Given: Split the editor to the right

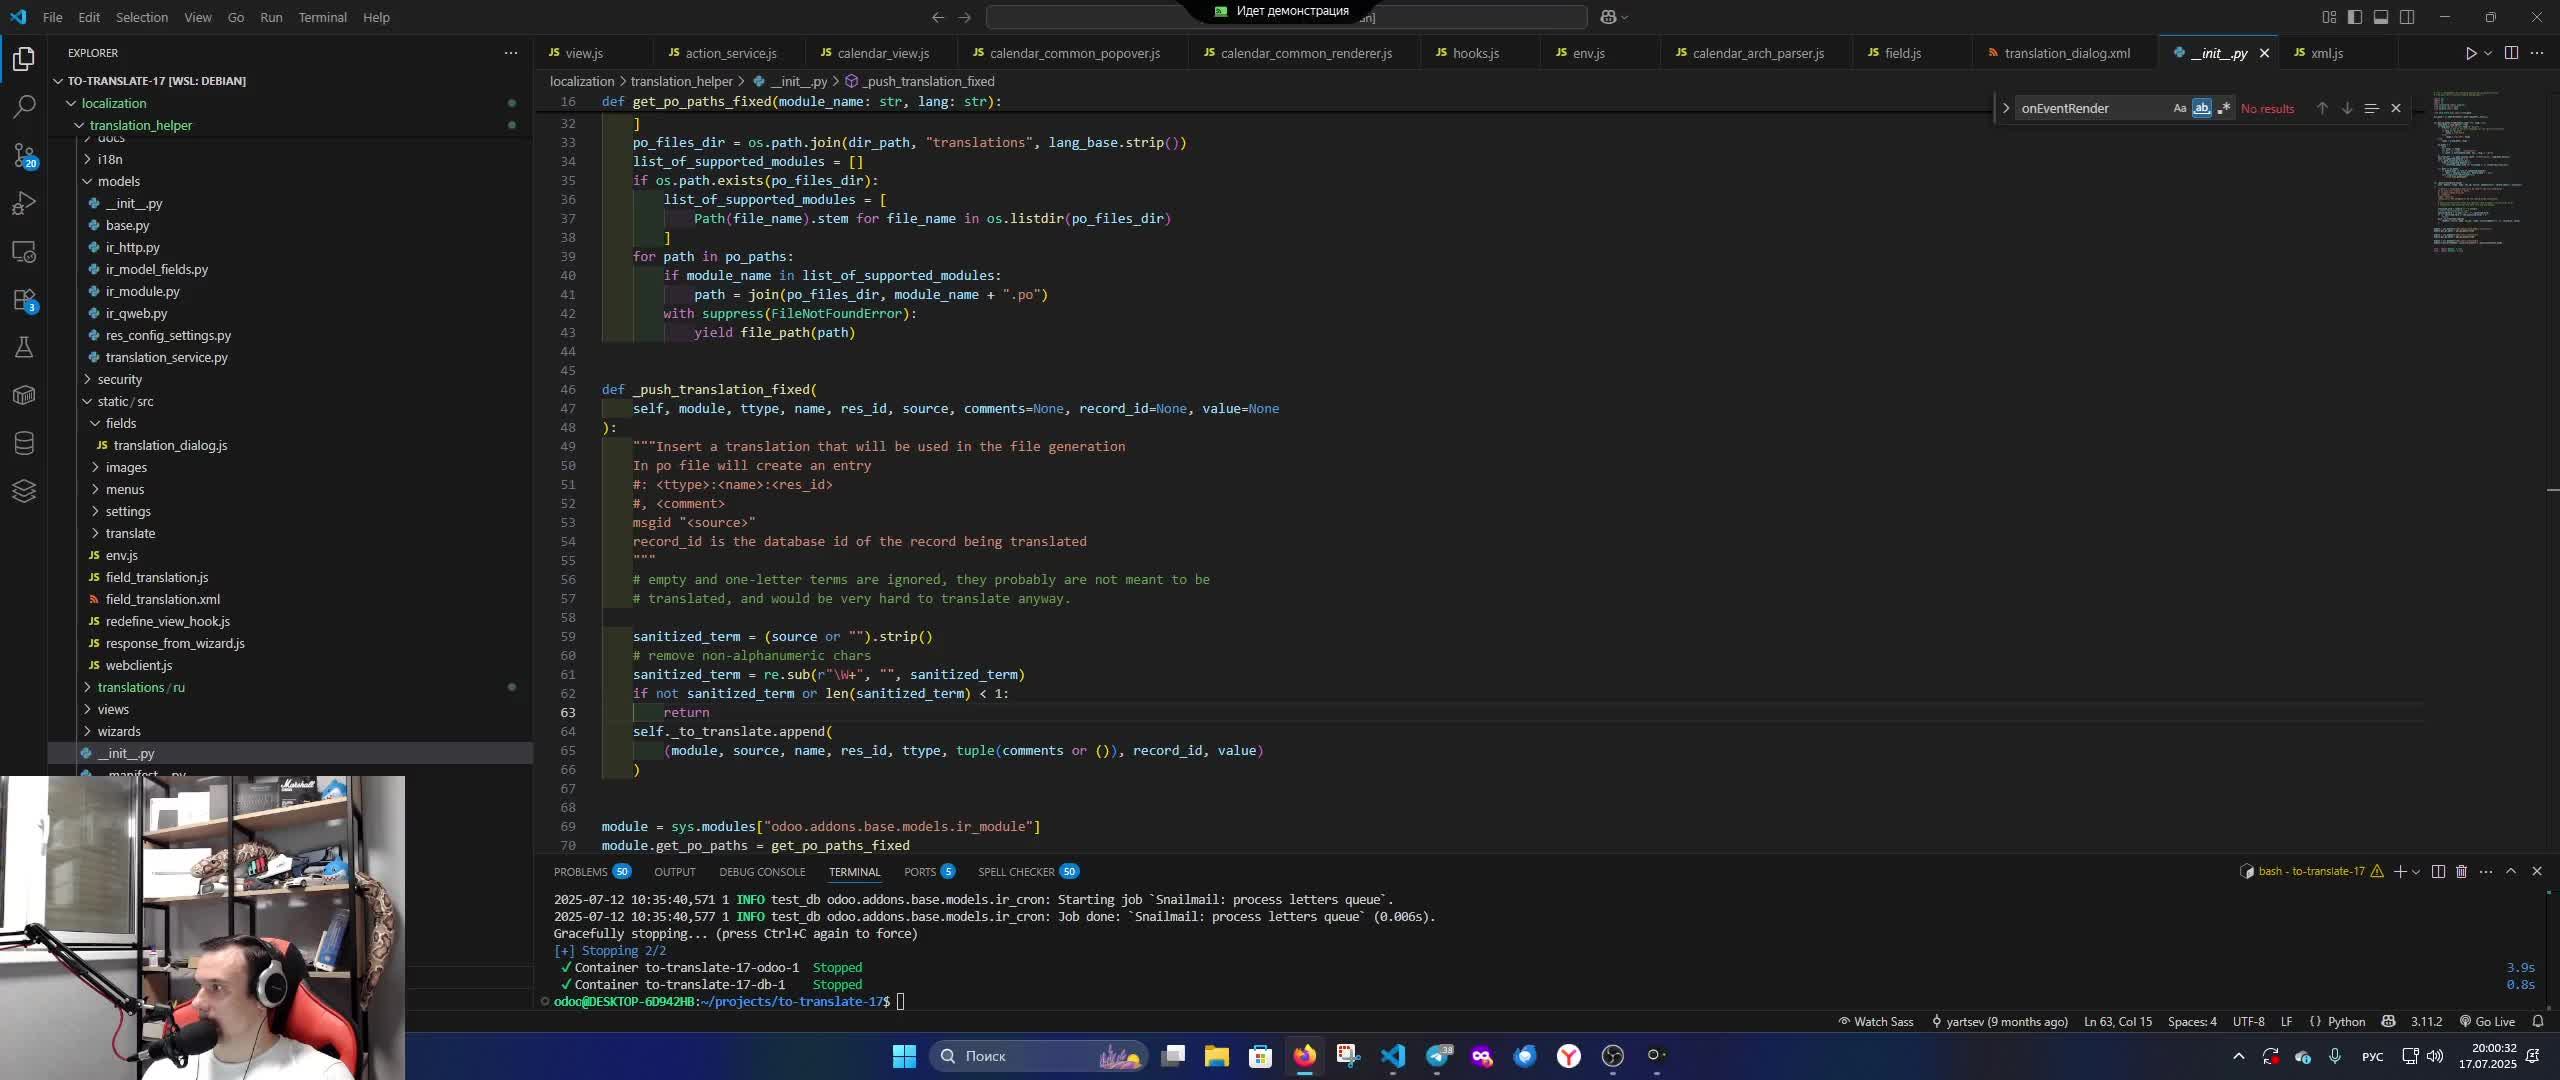Looking at the screenshot, I should tap(2511, 53).
